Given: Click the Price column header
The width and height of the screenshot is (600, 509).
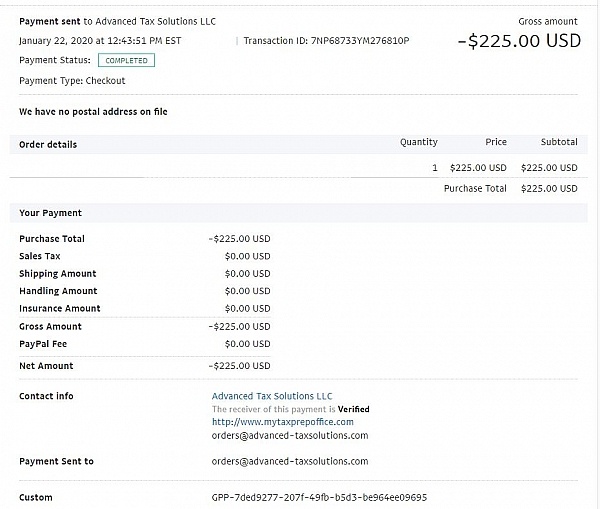Looking at the screenshot, I should click(496, 142).
